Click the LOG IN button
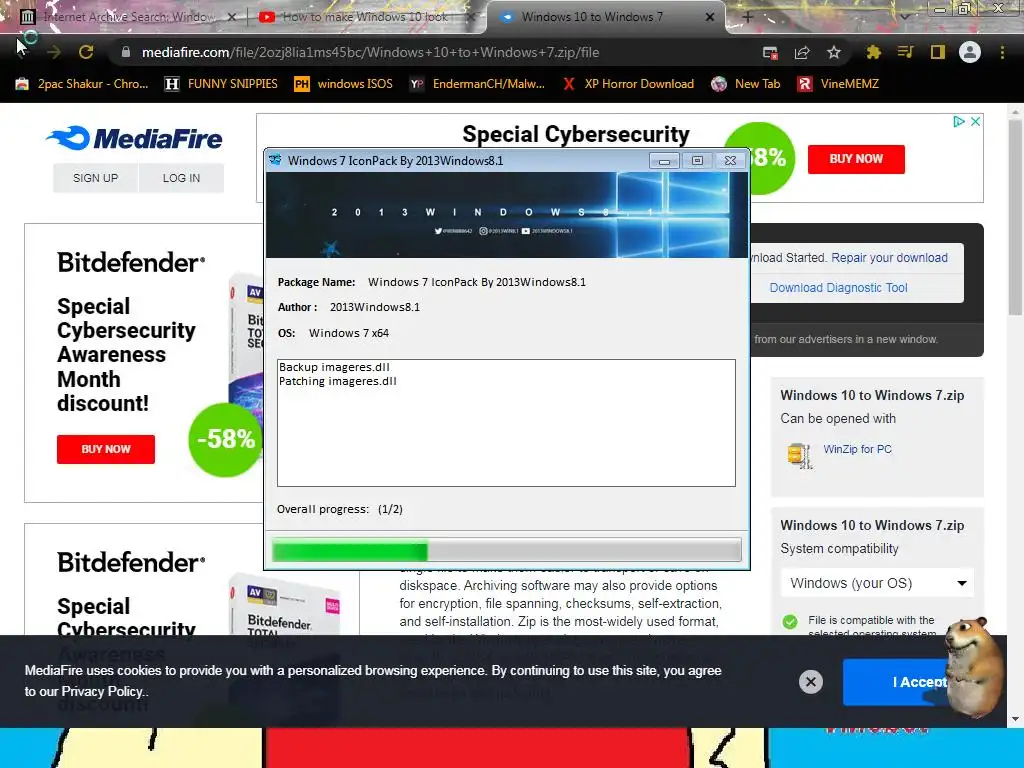This screenshot has height=768, width=1024. (182, 178)
